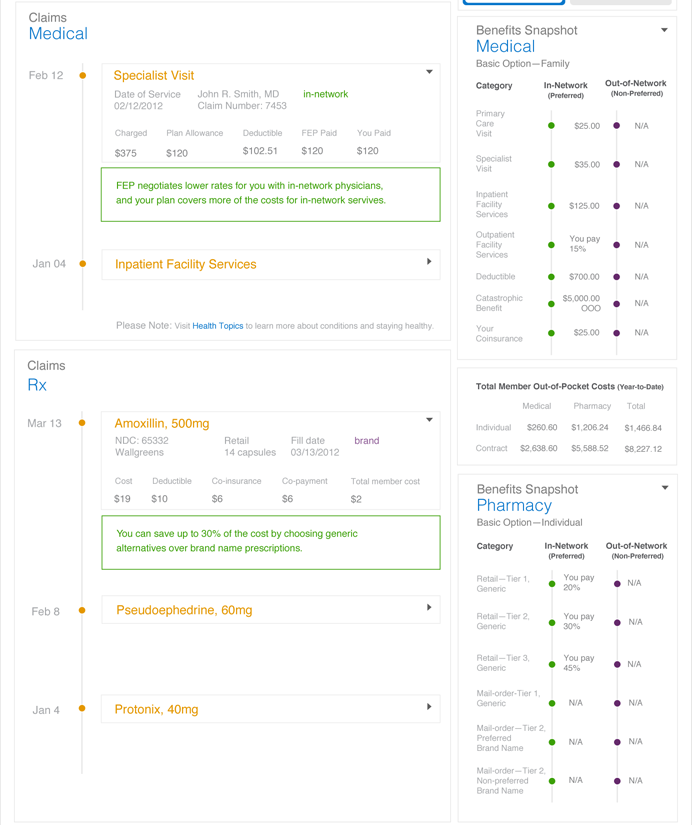
Task: Click green dot for Retail—Tier 1, Generic
Action: (552, 583)
